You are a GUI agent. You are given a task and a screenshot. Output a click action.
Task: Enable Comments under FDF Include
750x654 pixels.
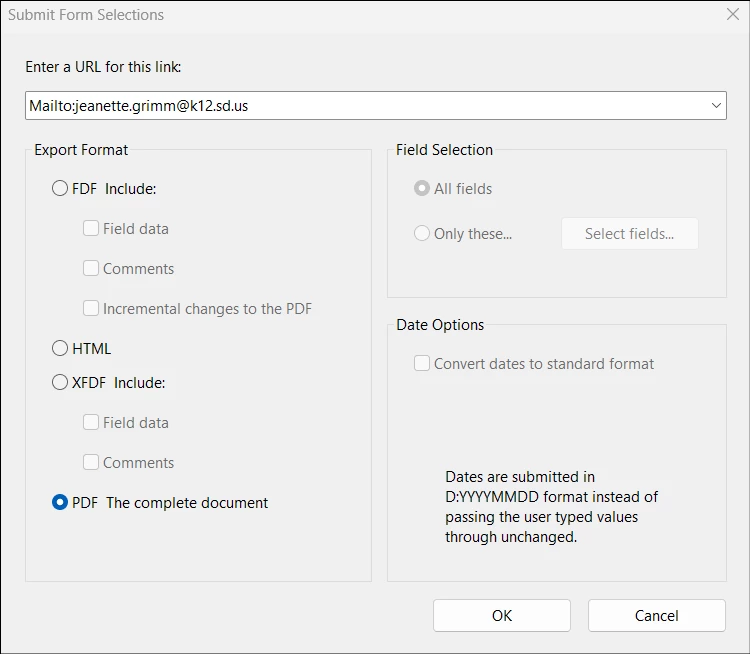click(91, 268)
